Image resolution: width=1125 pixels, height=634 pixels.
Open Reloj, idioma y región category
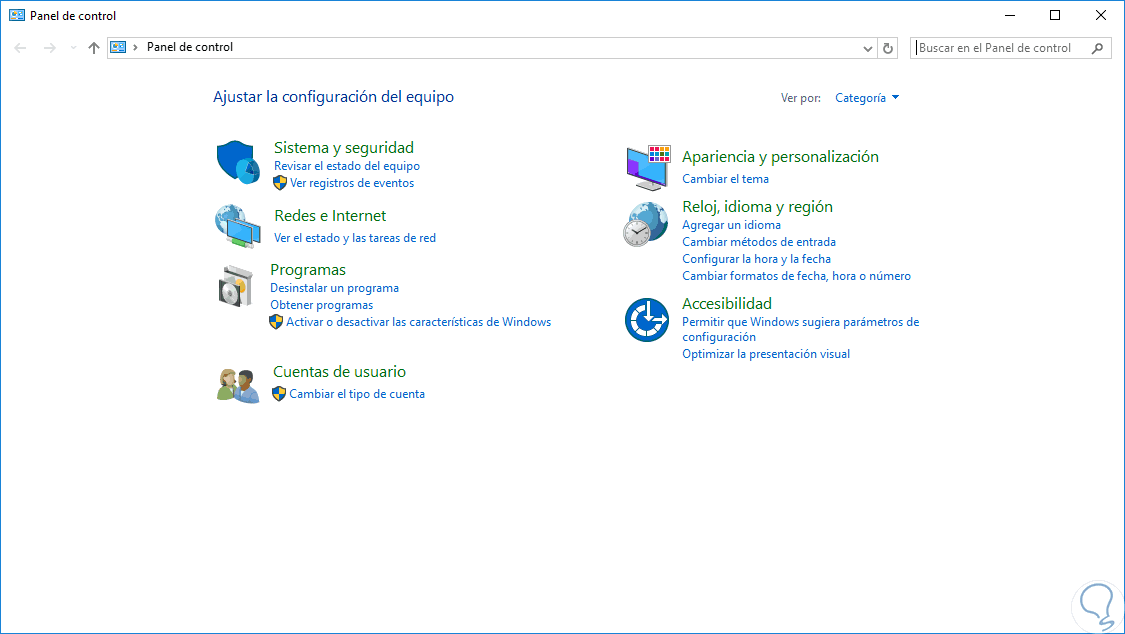click(757, 207)
